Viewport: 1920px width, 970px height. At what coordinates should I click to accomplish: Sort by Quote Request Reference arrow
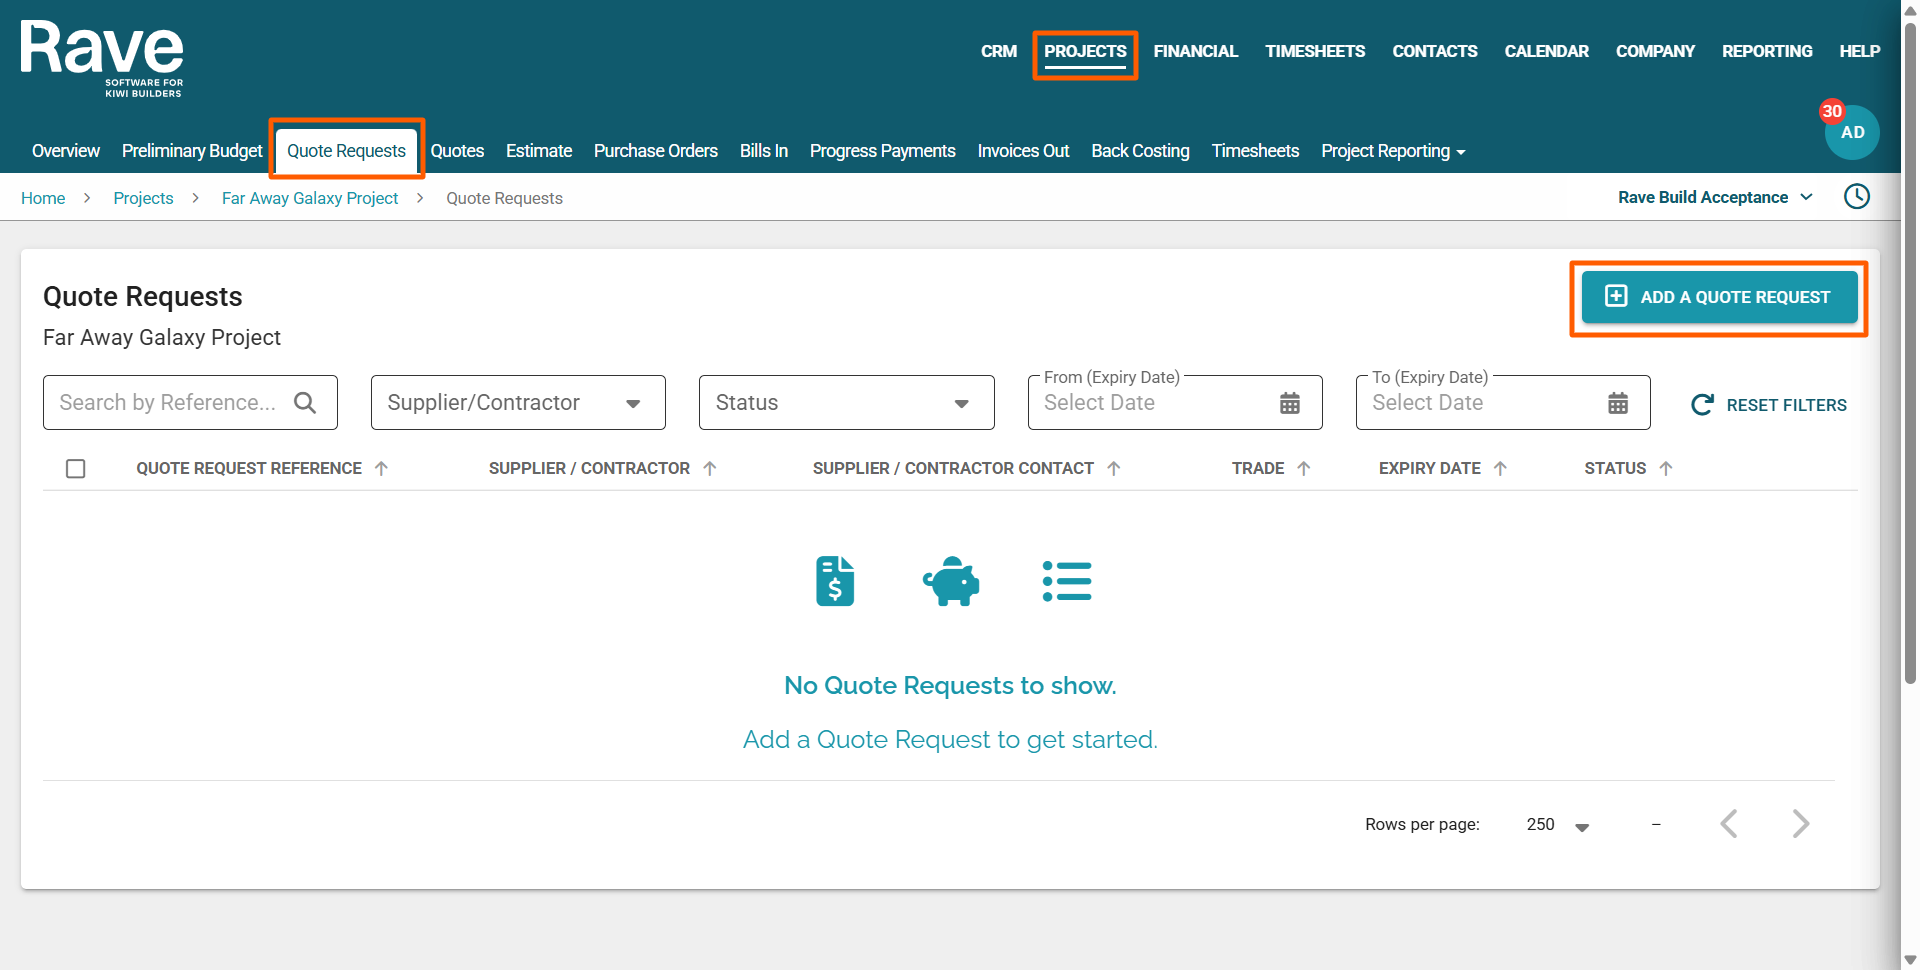[x=381, y=468]
